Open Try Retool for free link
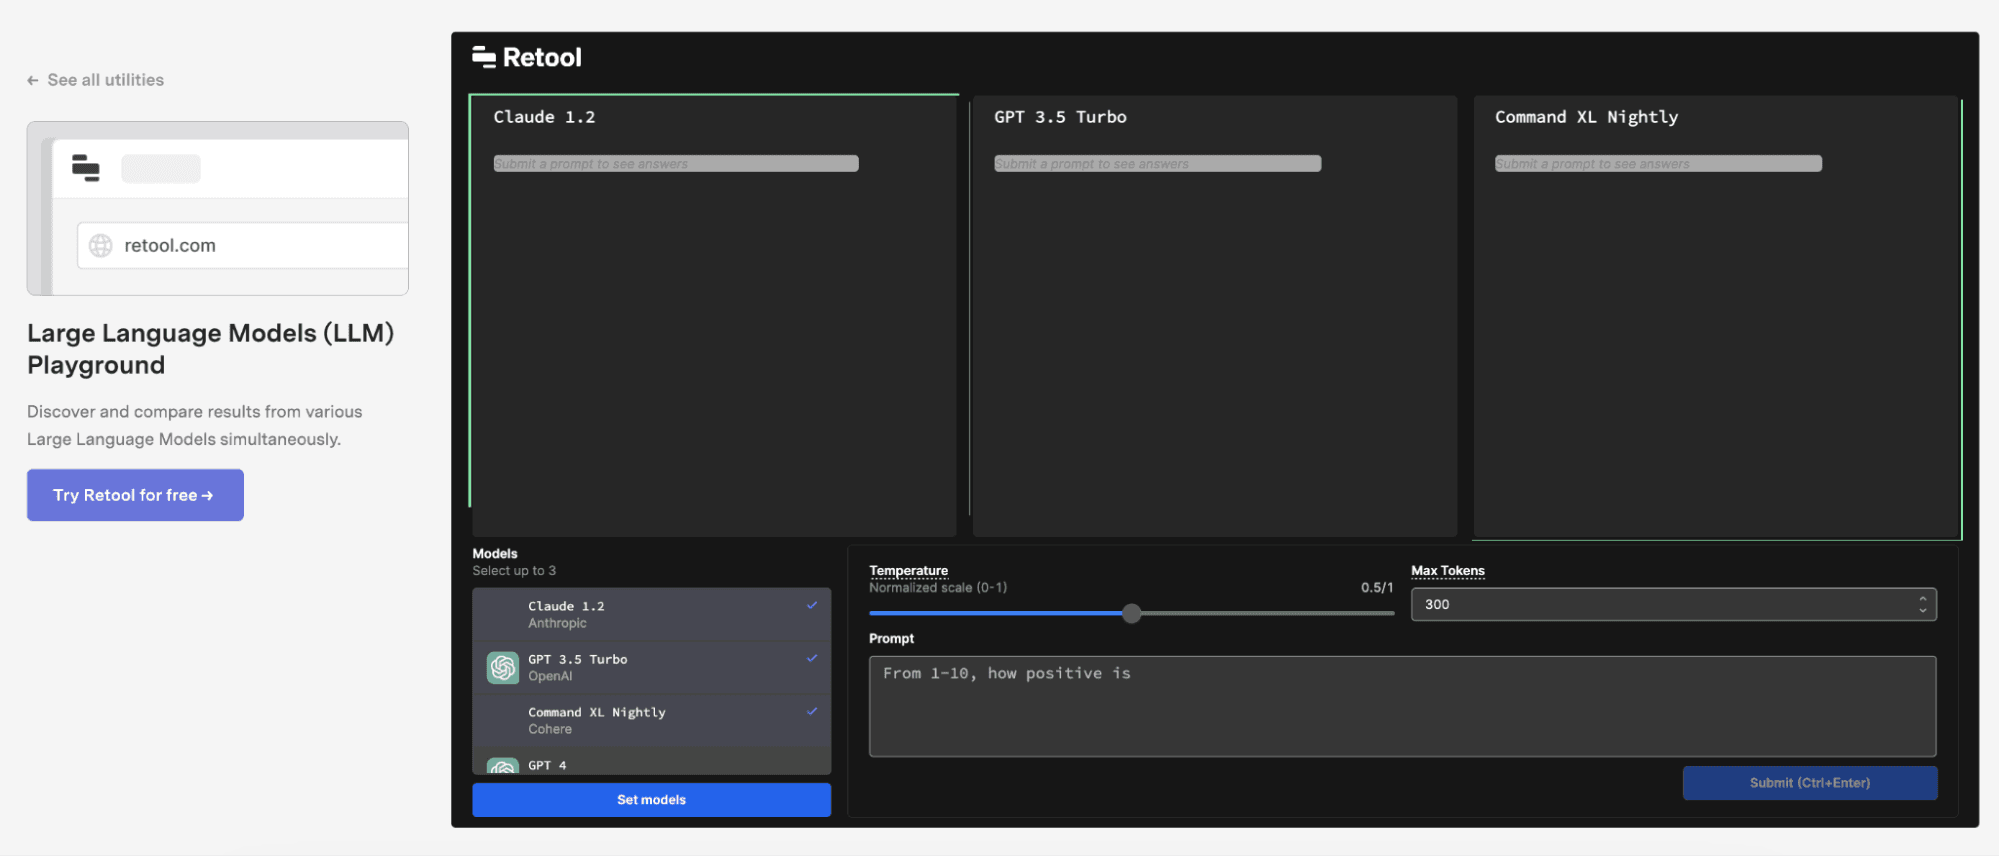Viewport: 1999px width, 857px height. pyautogui.click(x=135, y=495)
